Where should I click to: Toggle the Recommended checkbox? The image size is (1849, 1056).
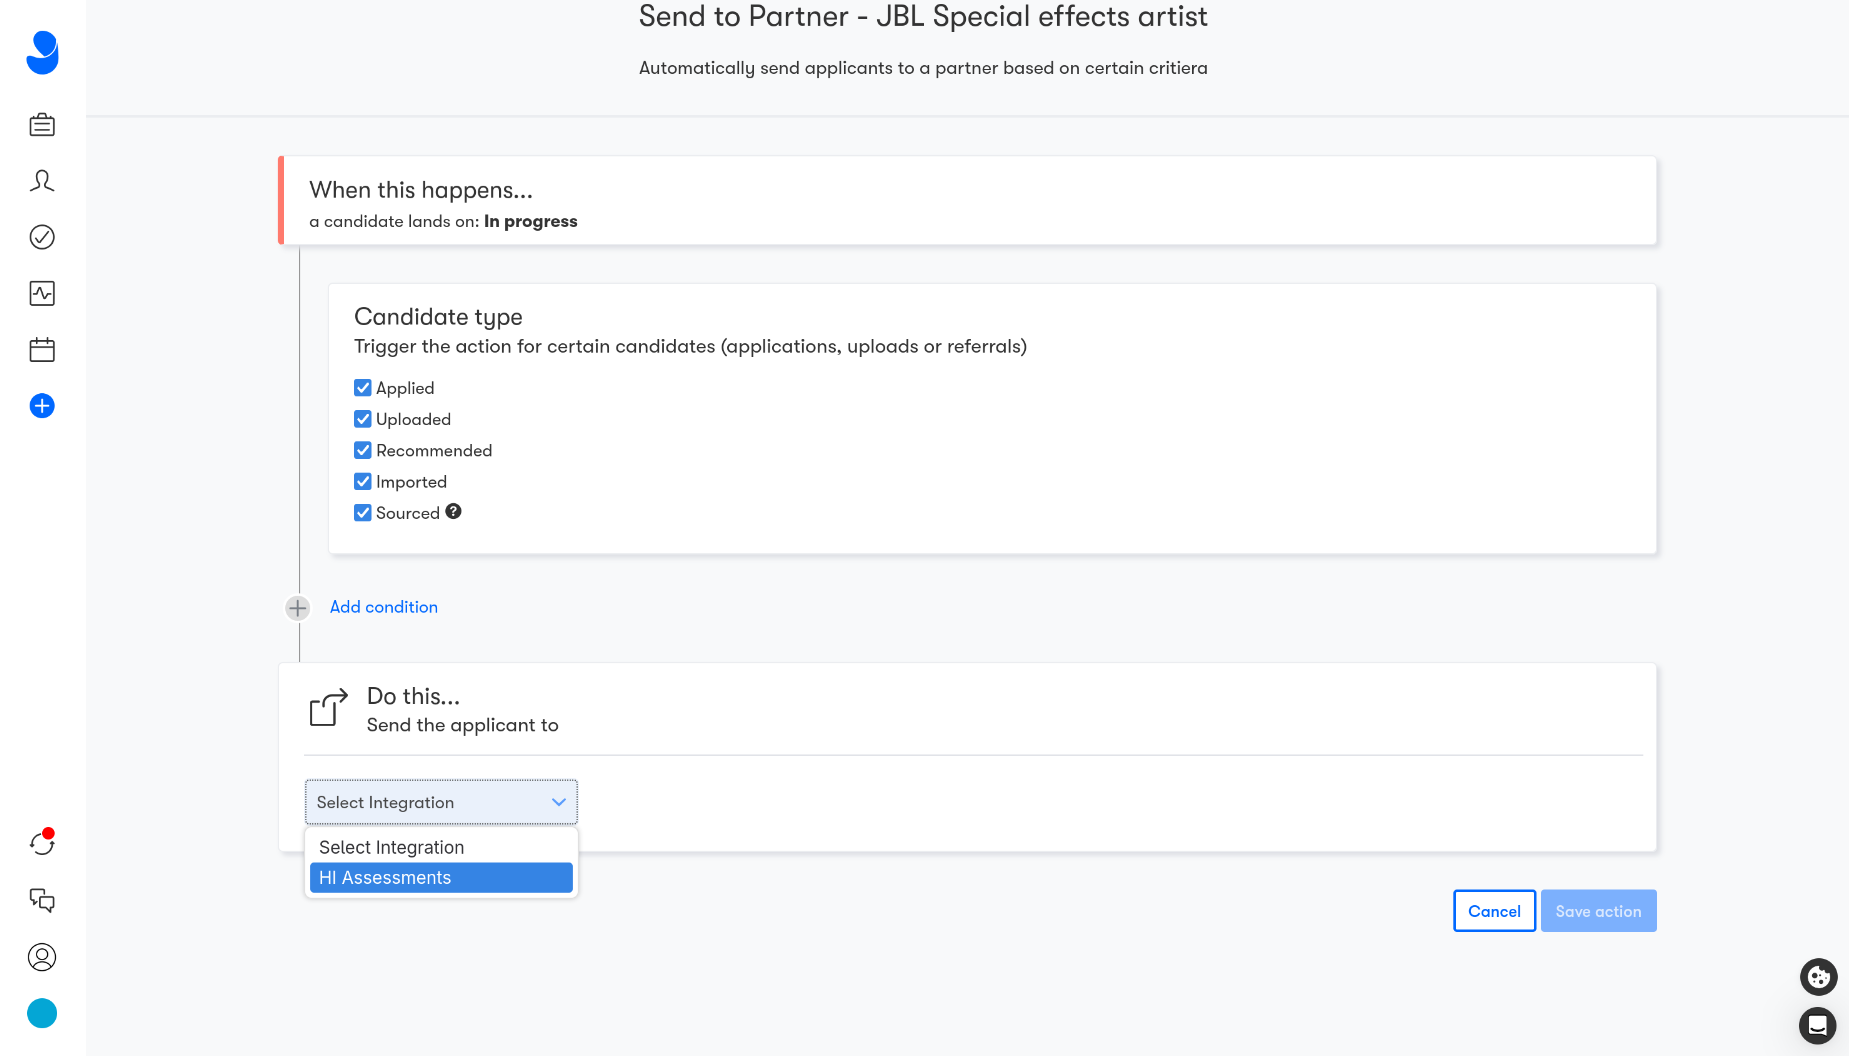(363, 450)
